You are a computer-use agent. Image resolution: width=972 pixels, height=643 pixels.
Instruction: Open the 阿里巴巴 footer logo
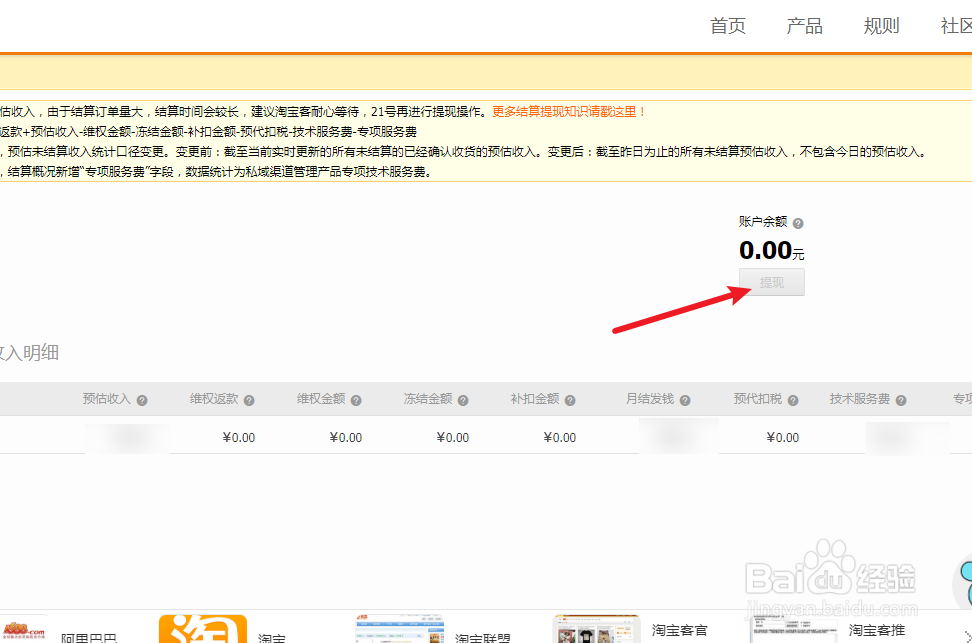[x=24, y=628]
